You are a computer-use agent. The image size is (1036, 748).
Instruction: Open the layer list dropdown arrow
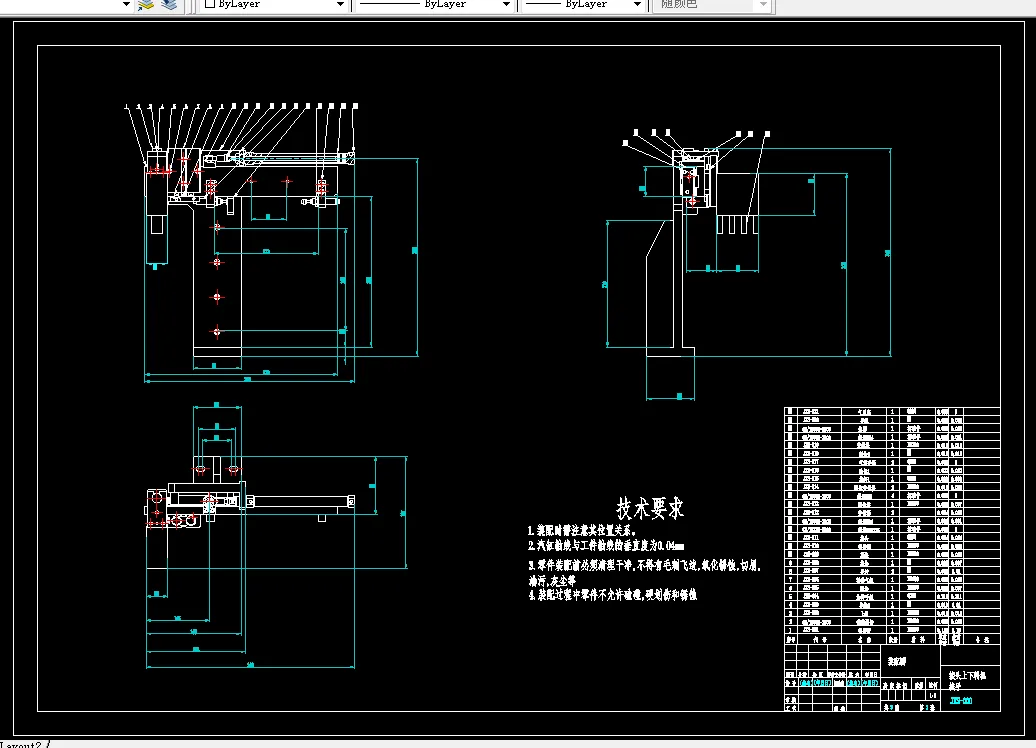pos(126,5)
